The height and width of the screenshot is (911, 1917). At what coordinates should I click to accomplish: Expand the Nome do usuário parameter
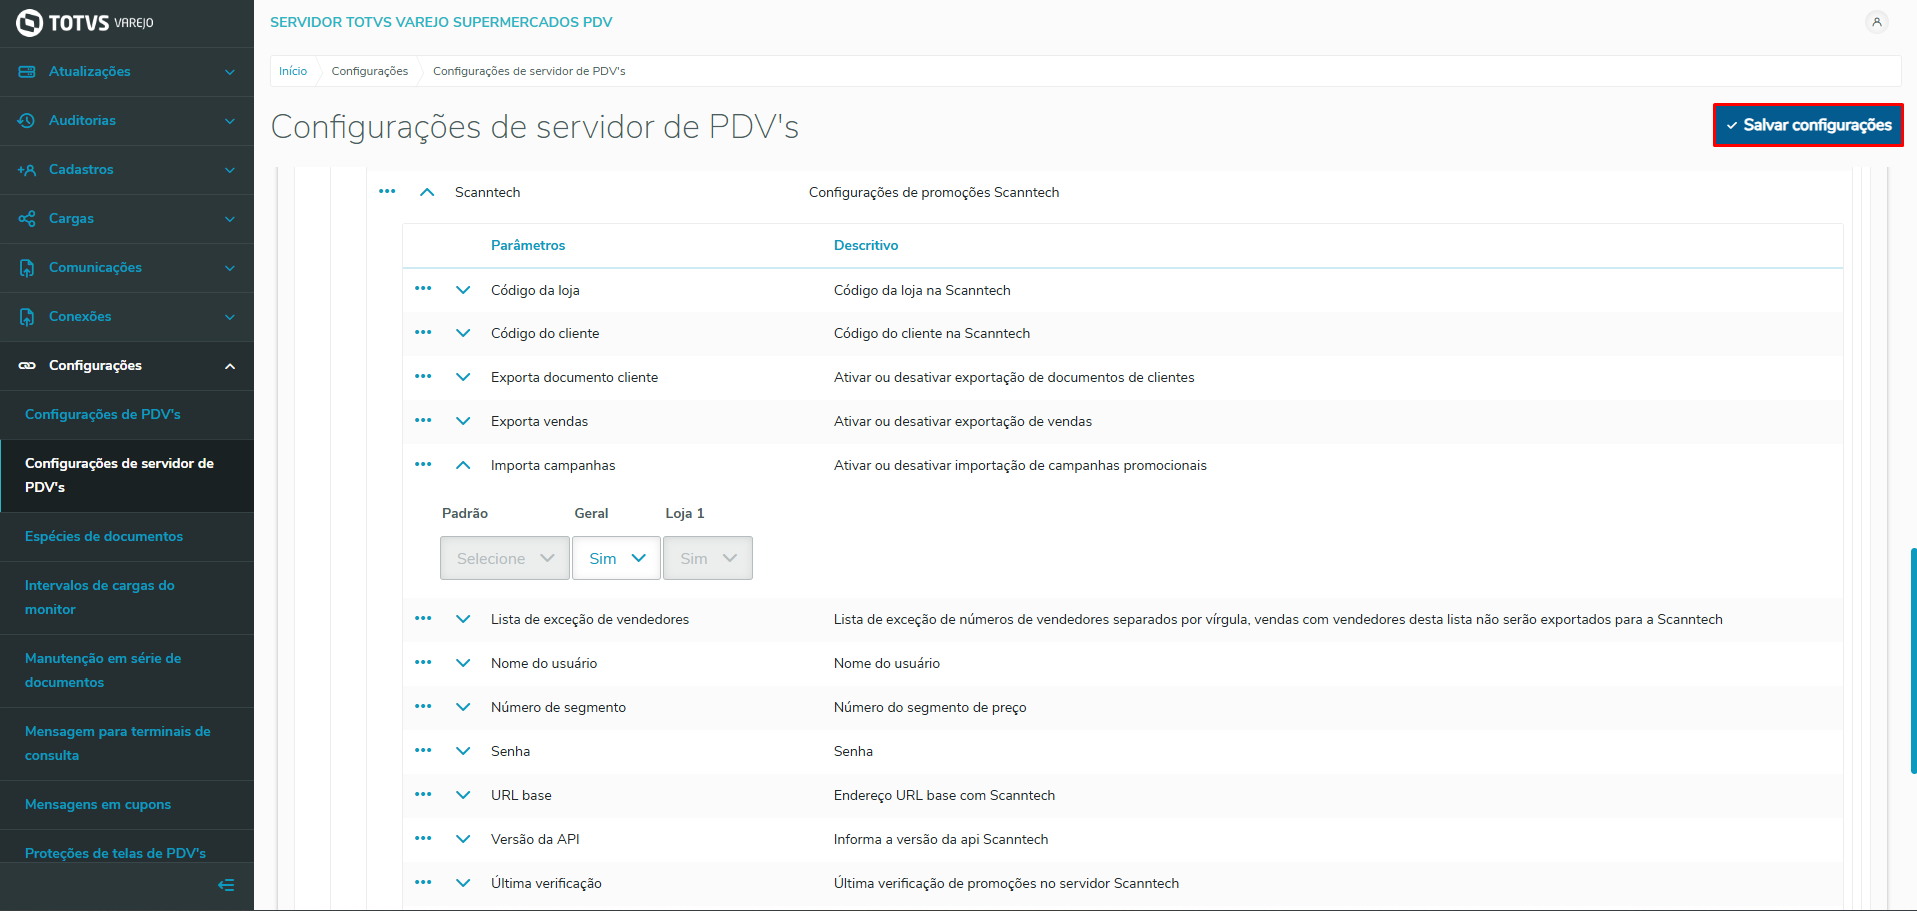tap(463, 663)
